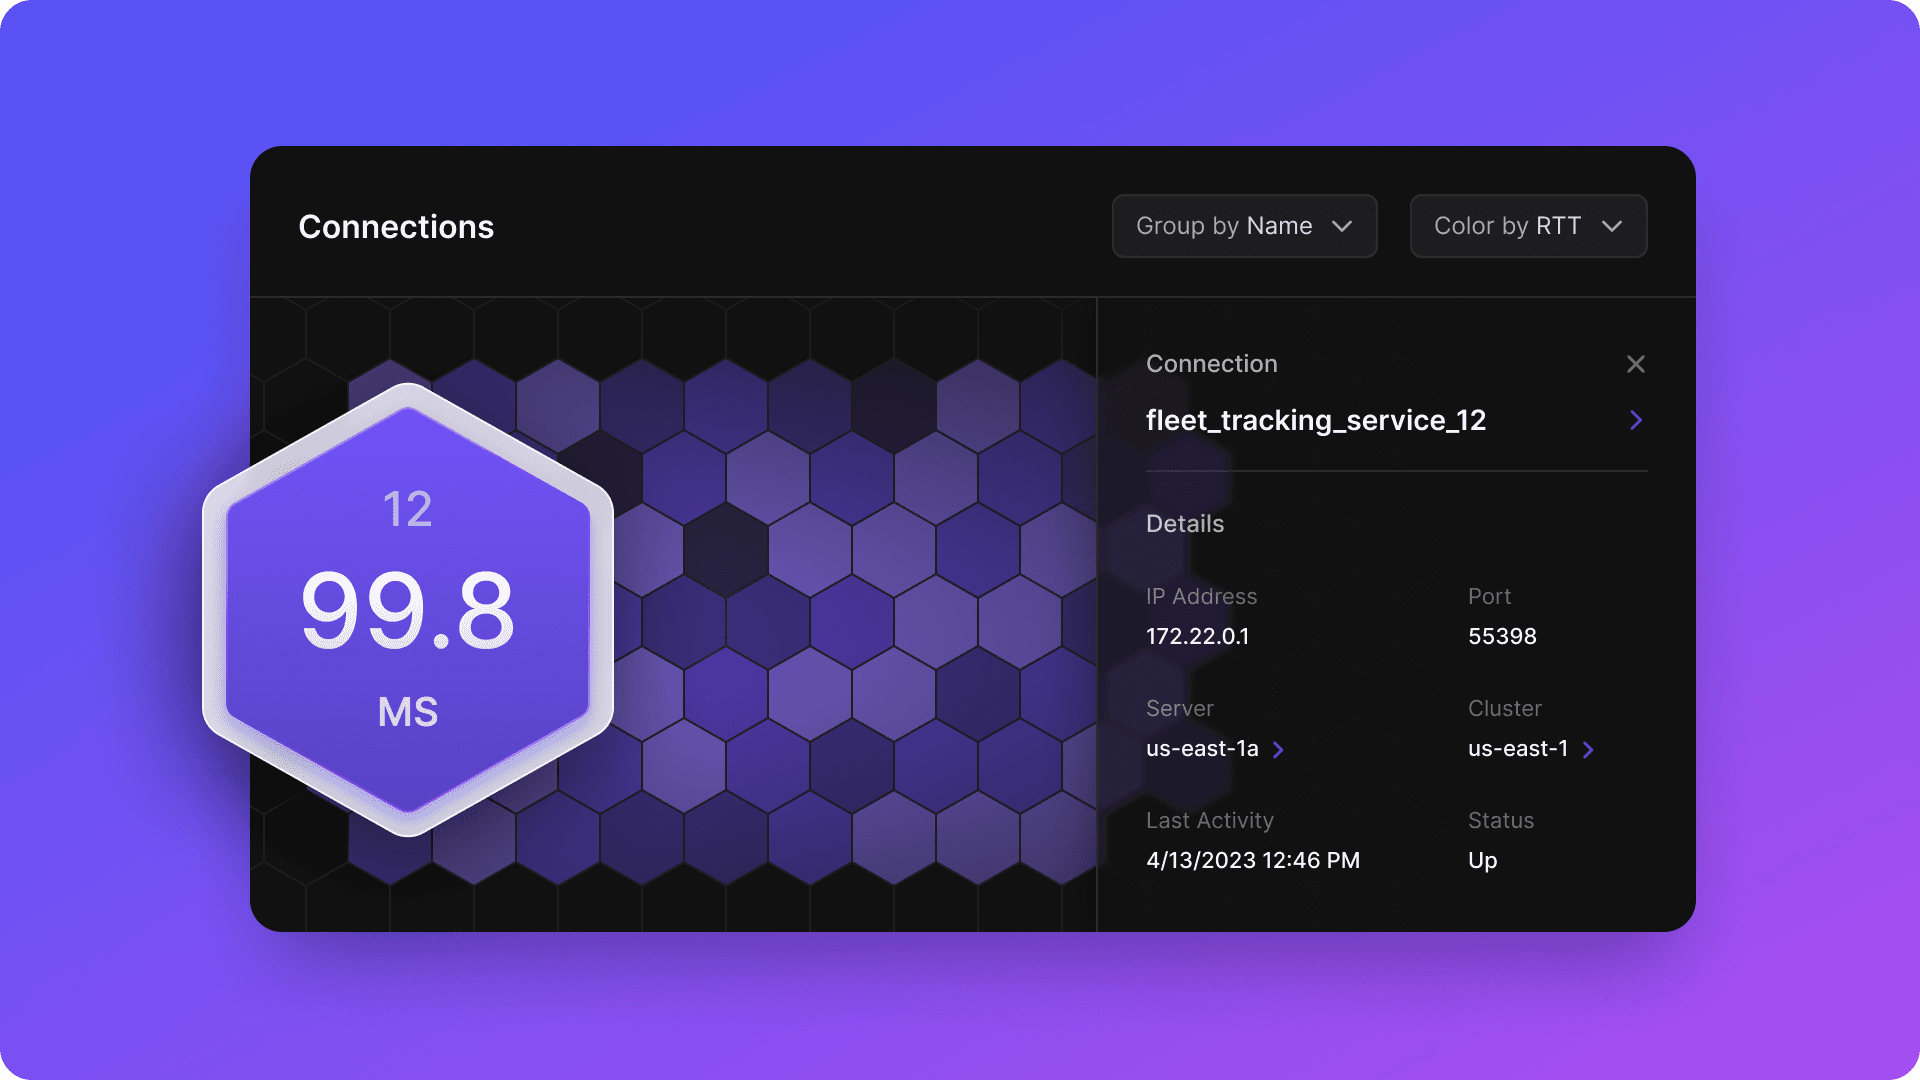The width and height of the screenshot is (1920, 1080).
Task: Select the IP address 172.22.0.1 value
Action: [x=1197, y=636]
